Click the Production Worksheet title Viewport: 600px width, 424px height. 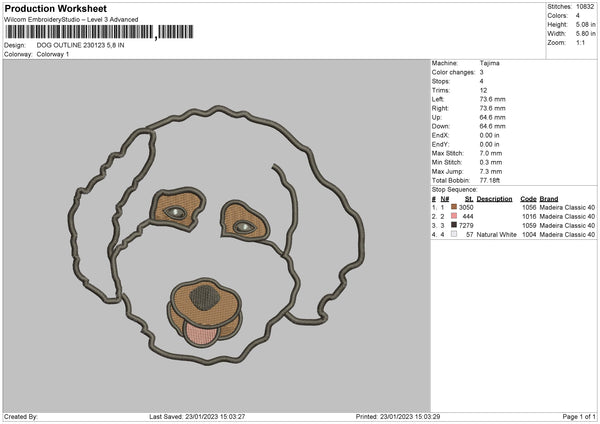(55, 9)
